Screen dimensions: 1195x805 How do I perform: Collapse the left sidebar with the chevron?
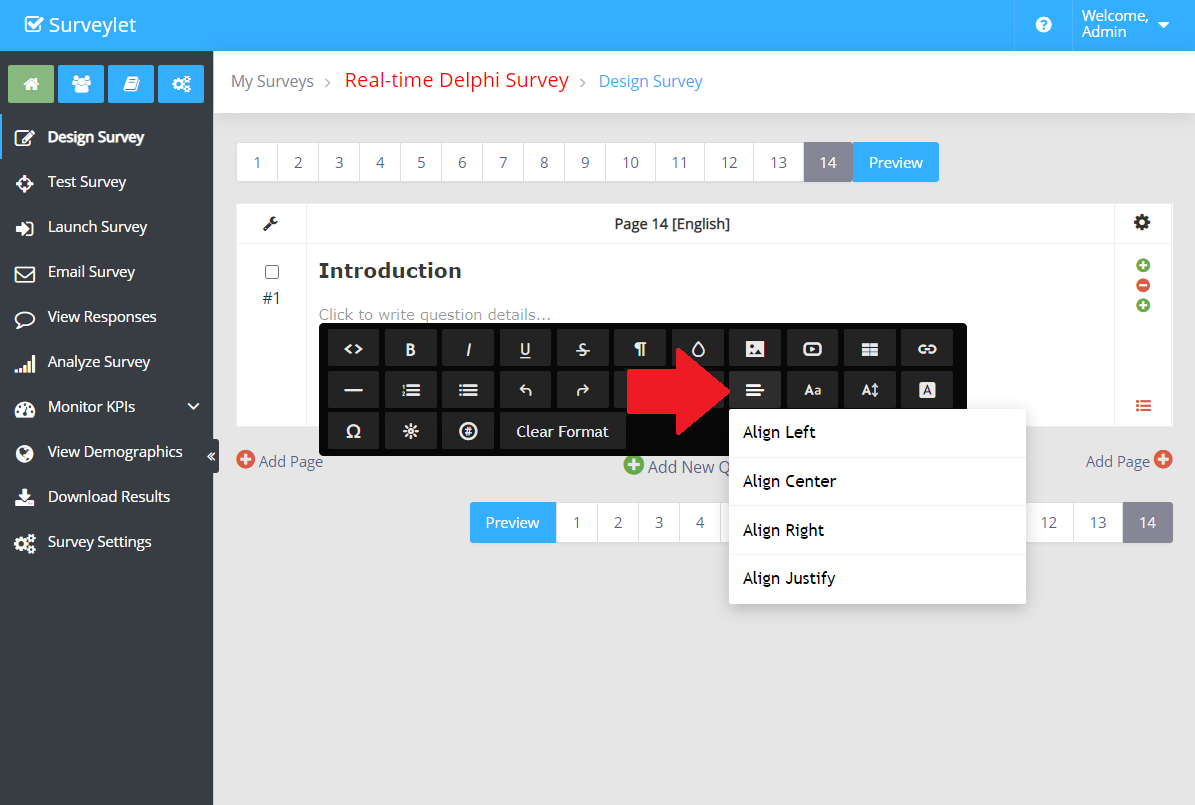[211, 456]
